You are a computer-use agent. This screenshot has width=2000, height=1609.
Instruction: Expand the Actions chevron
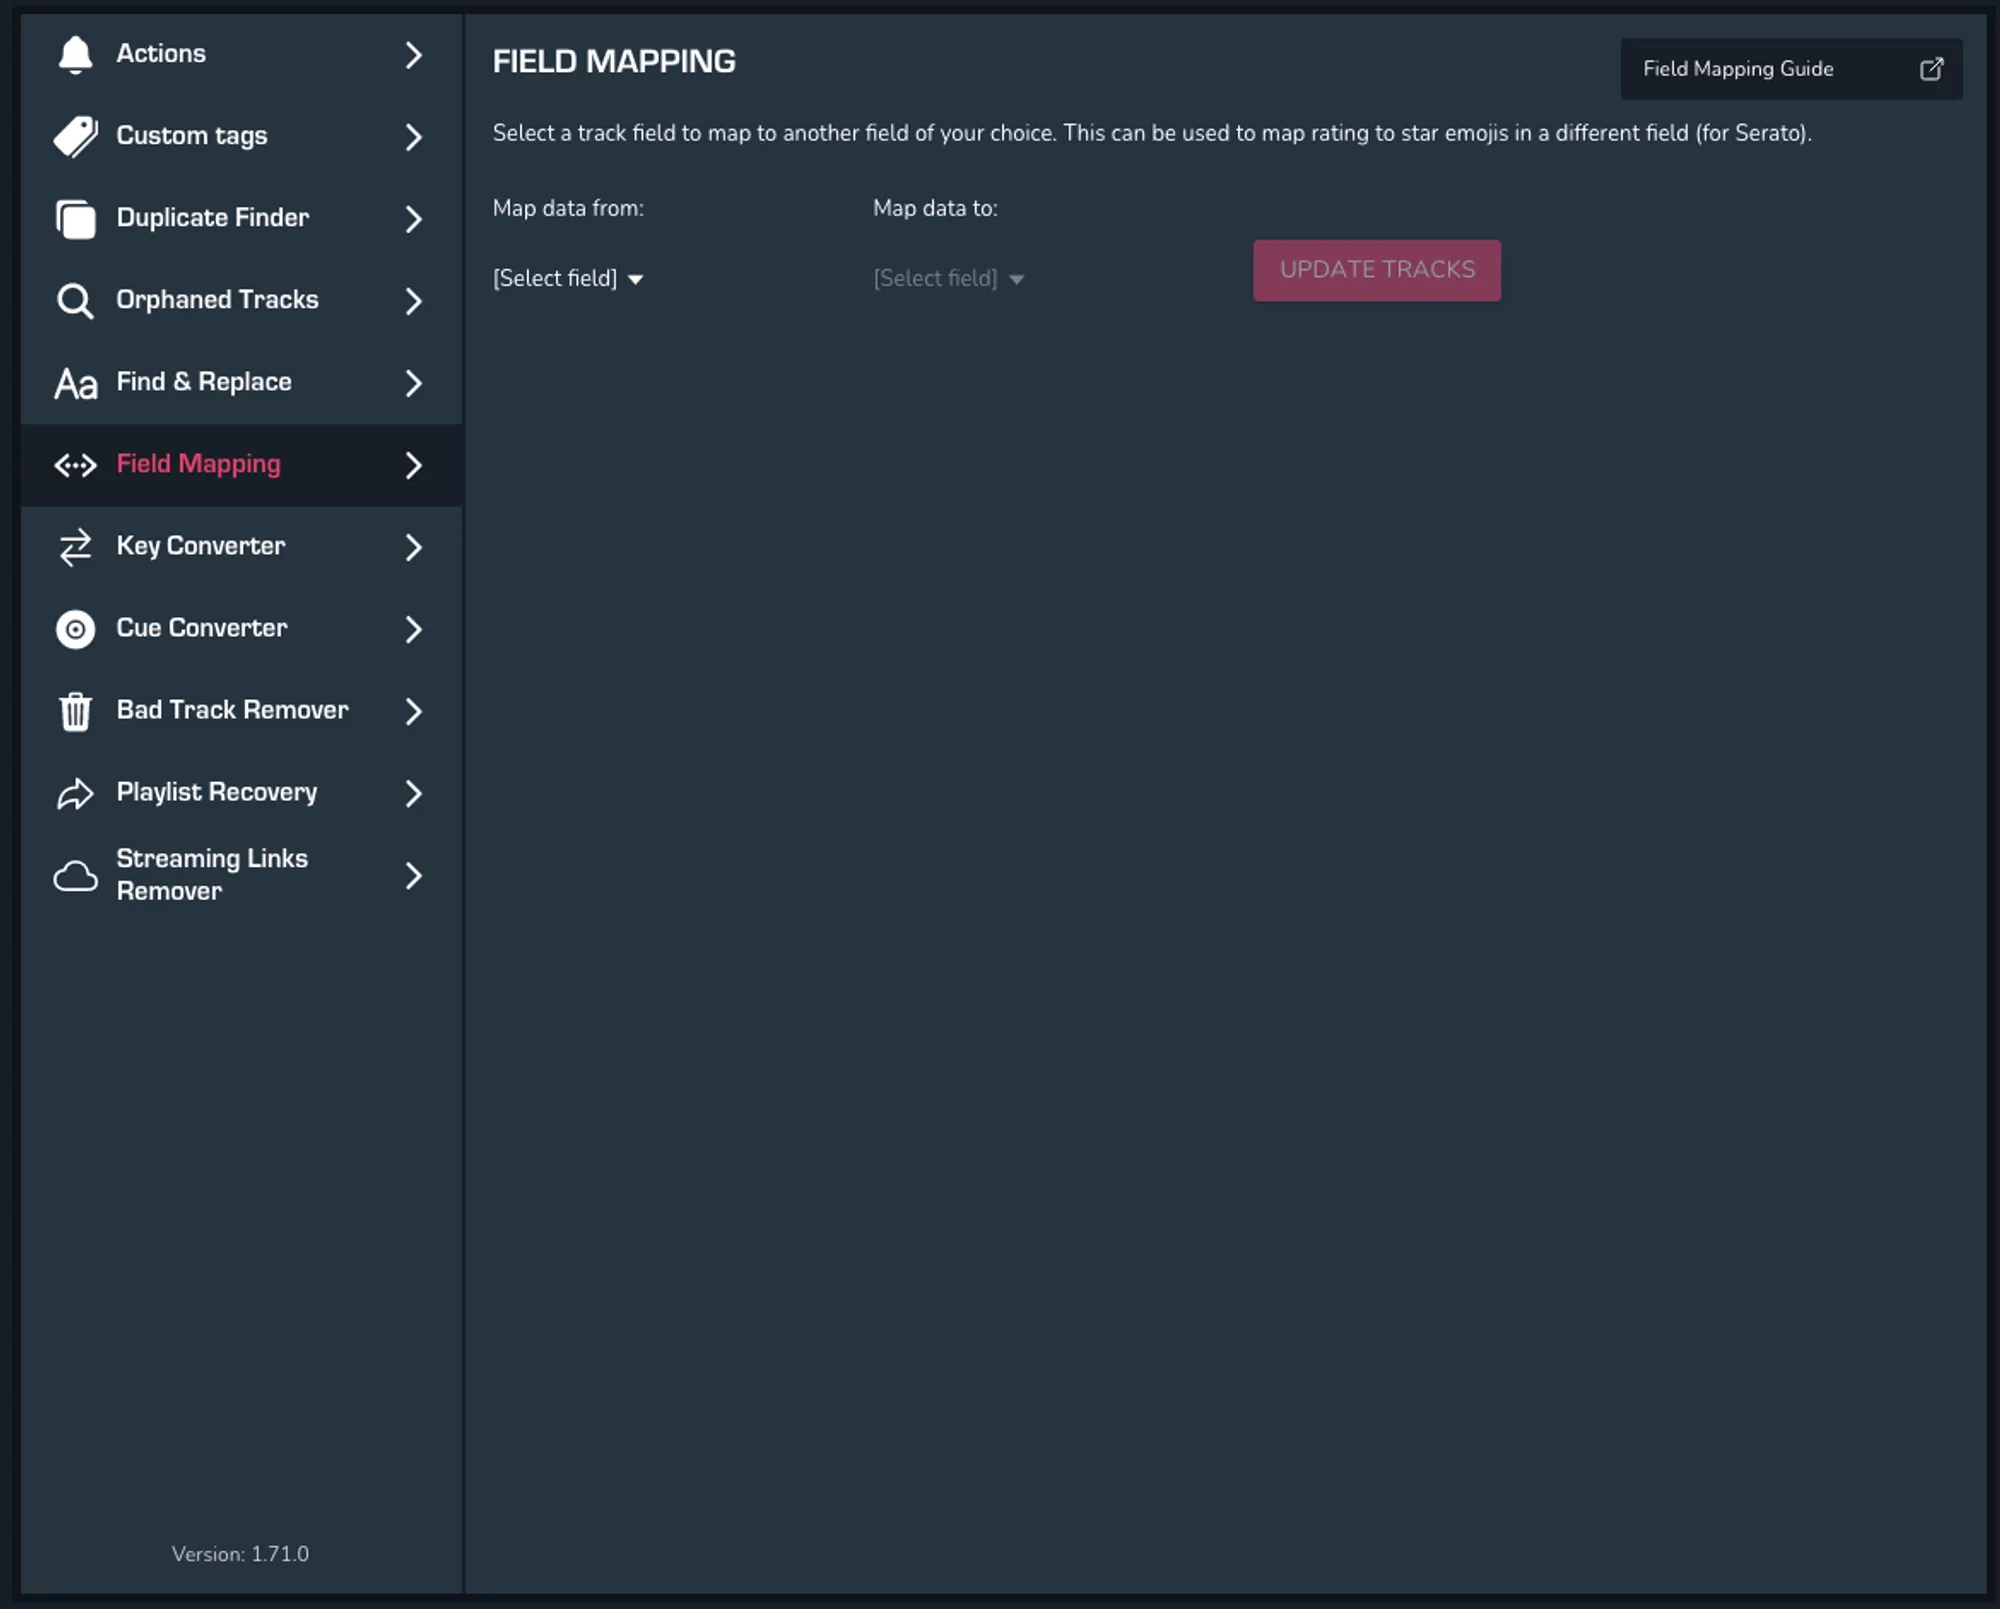click(414, 55)
